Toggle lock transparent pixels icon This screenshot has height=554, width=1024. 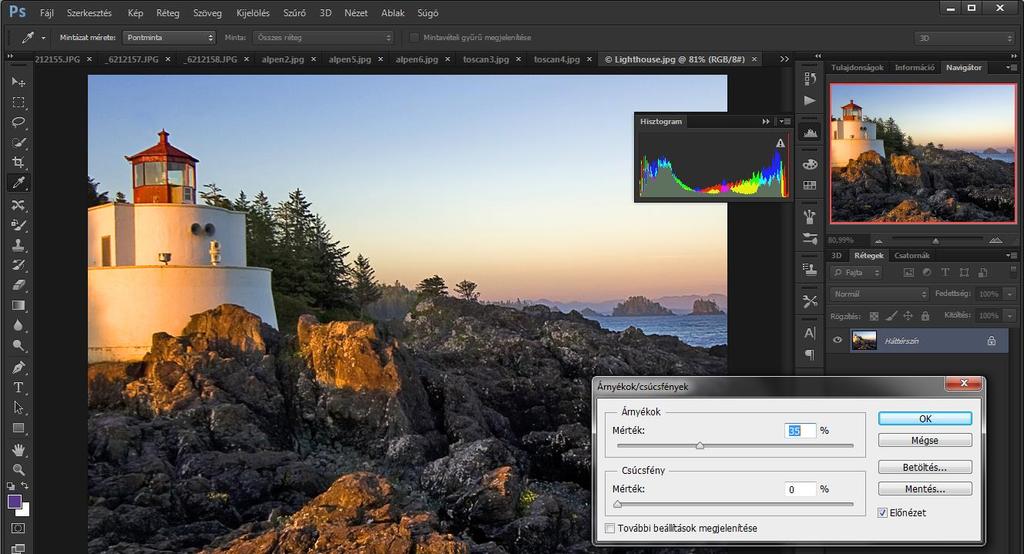[x=874, y=316]
